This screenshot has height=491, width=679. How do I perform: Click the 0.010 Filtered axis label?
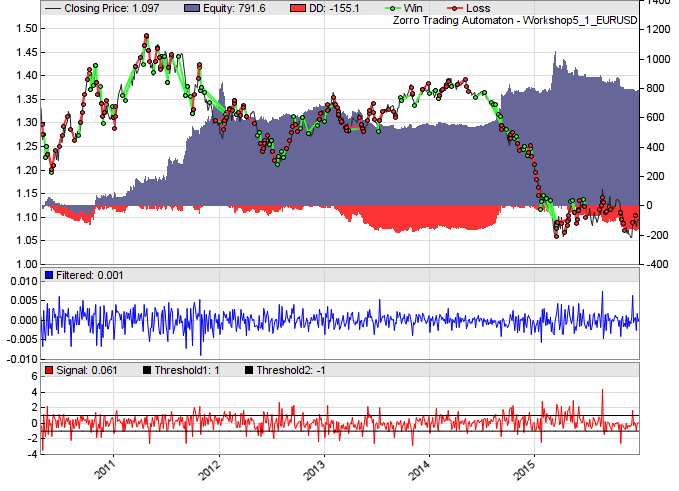(x=24, y=281)
